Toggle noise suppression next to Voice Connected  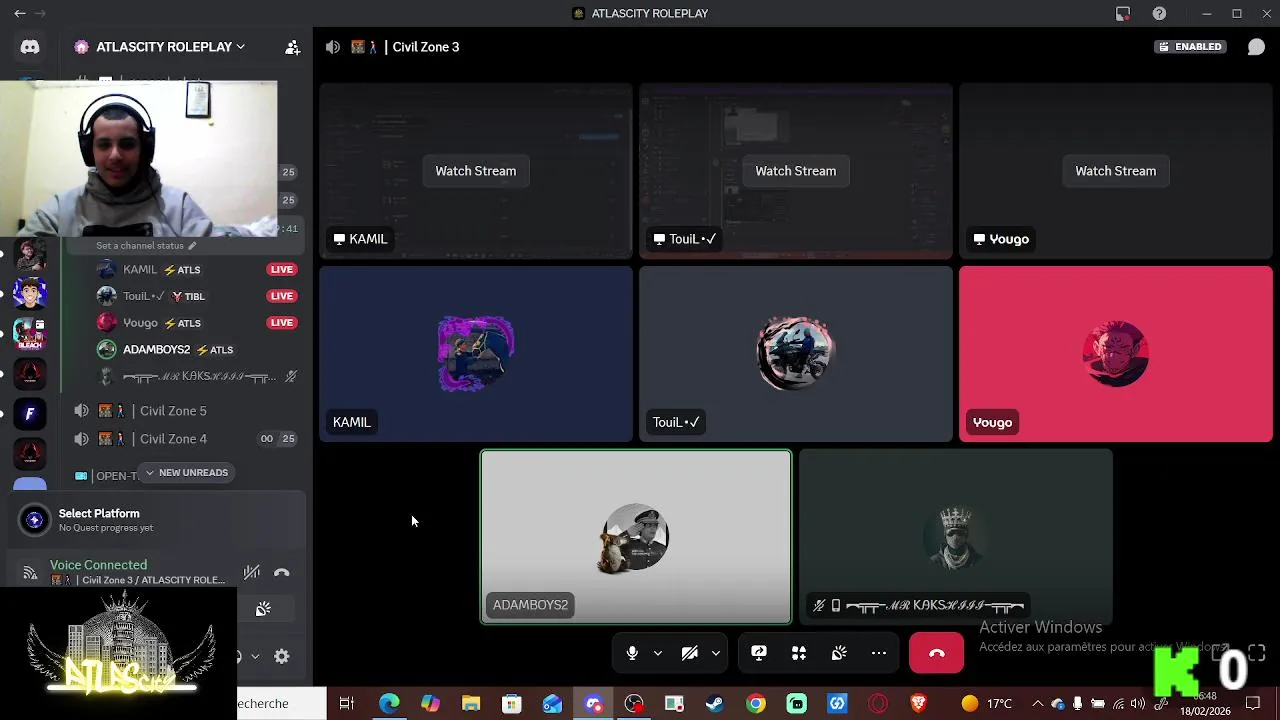pos(252,572)
